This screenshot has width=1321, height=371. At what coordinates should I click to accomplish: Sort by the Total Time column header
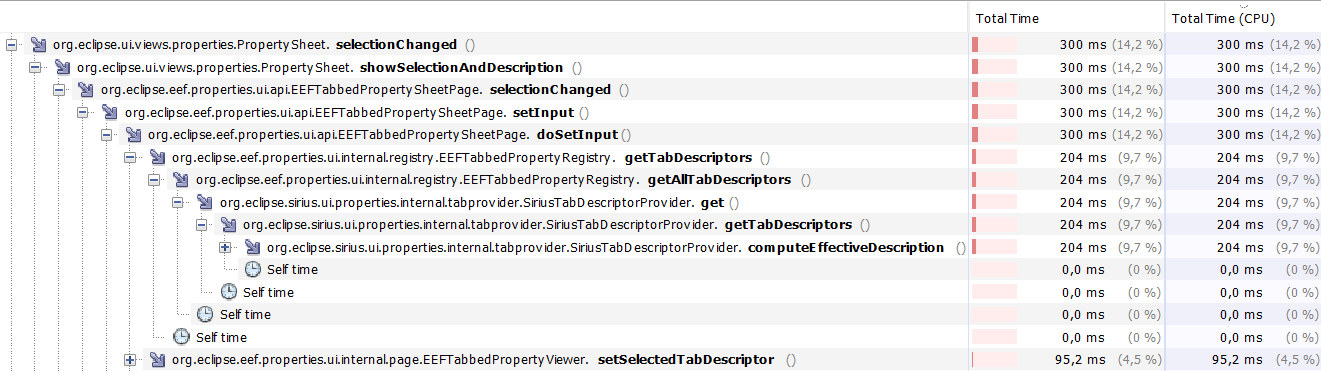(1067, 18)
